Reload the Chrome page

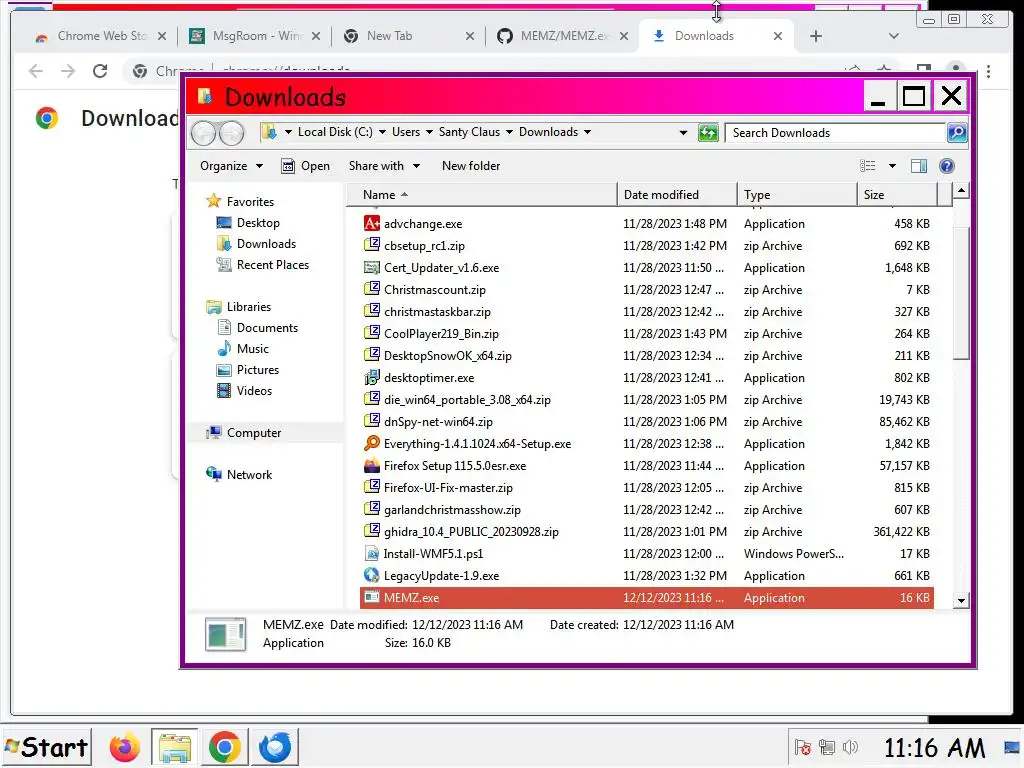[100, 71]
